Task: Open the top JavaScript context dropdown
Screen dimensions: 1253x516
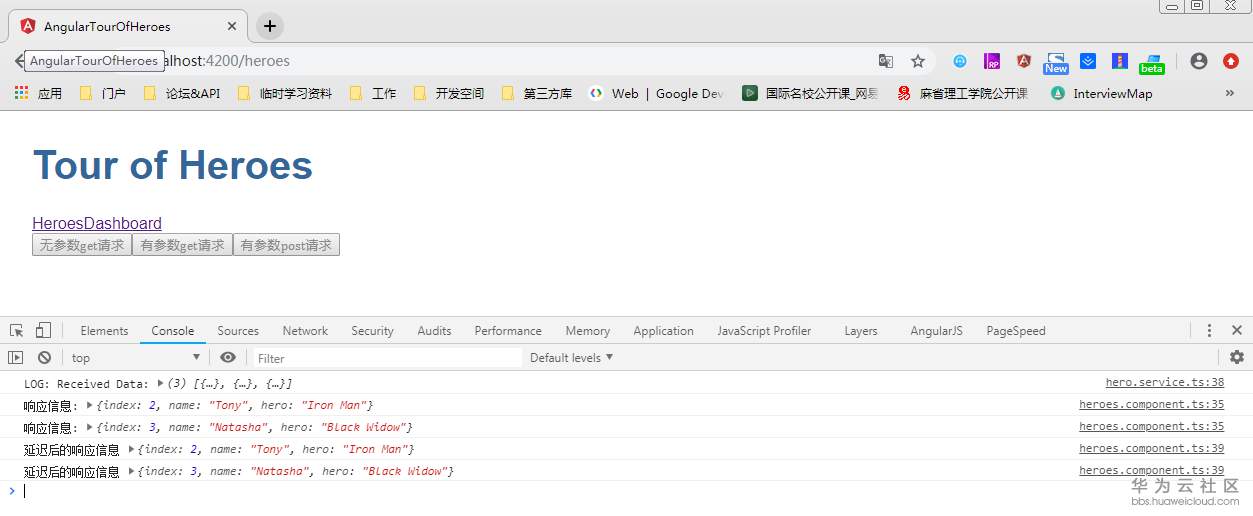Action: point(136,357)
